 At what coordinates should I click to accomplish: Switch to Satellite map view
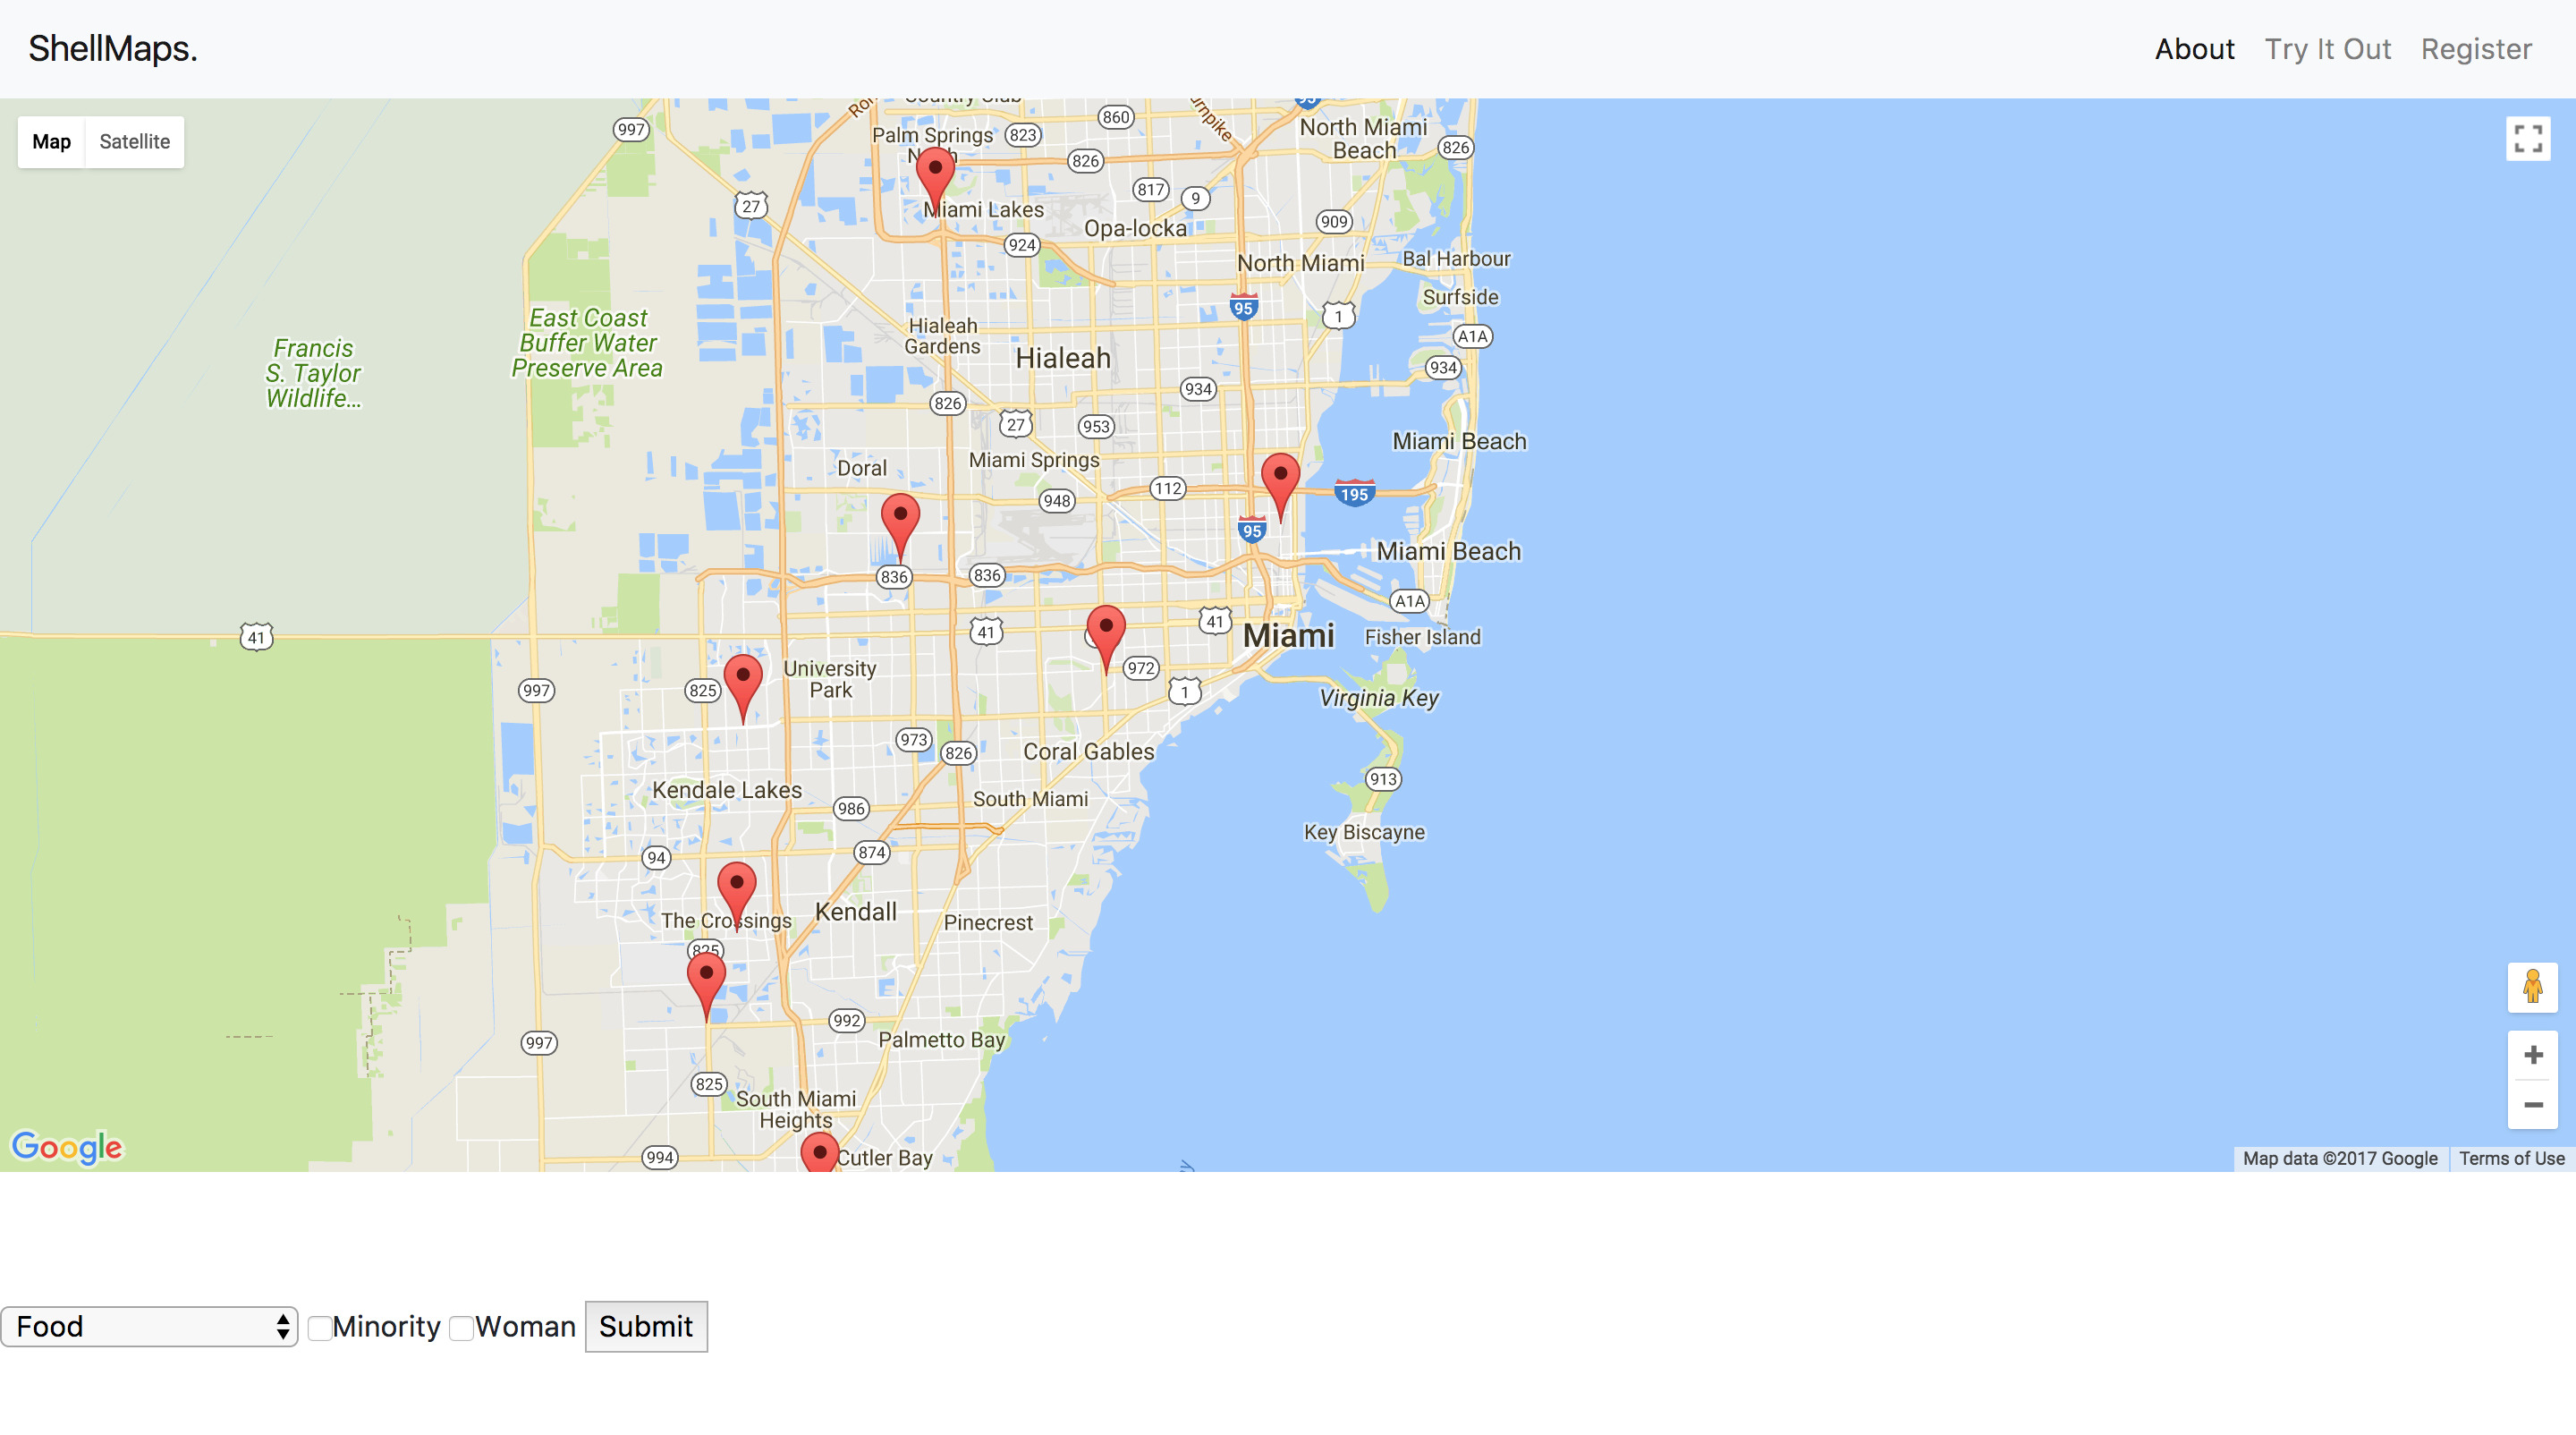[134, 142]
